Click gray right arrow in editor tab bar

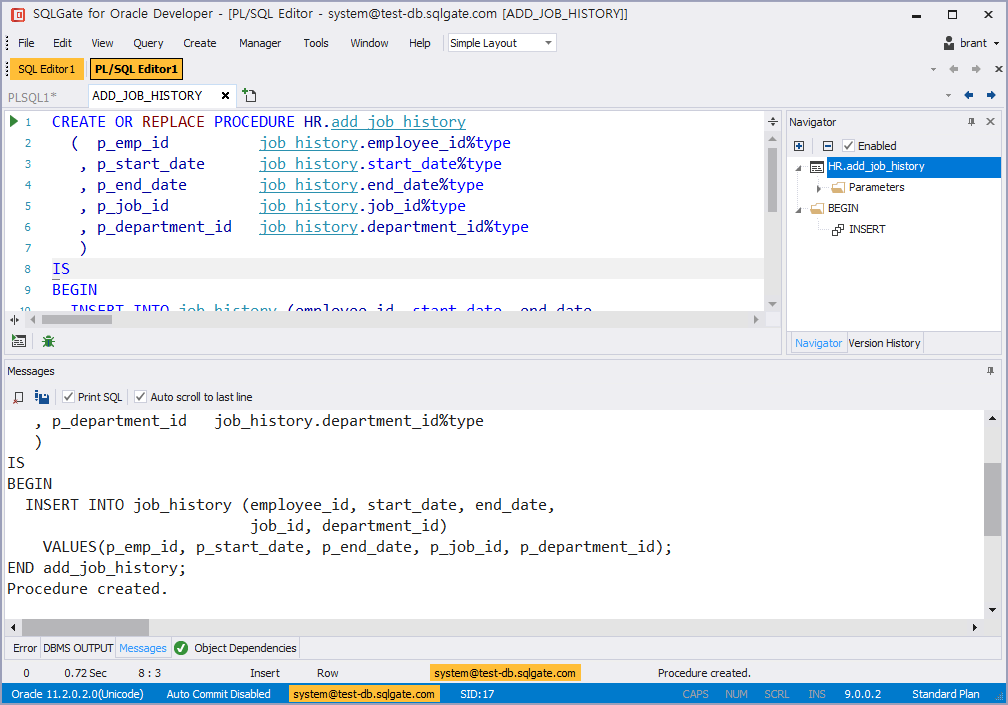[976, 69]
